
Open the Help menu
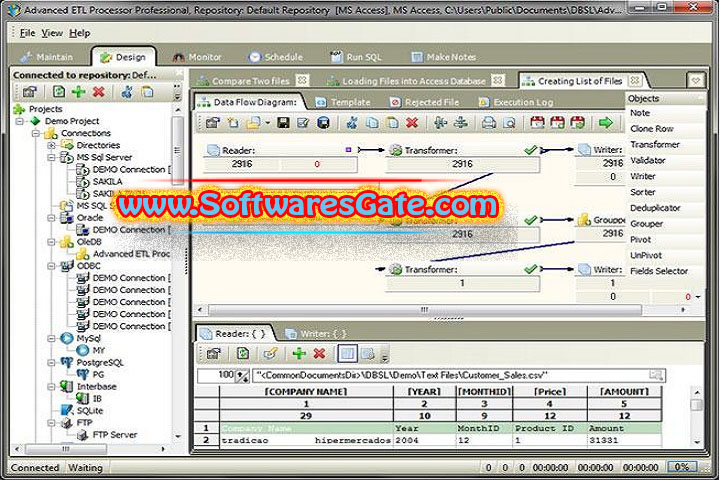pos(80,33)
